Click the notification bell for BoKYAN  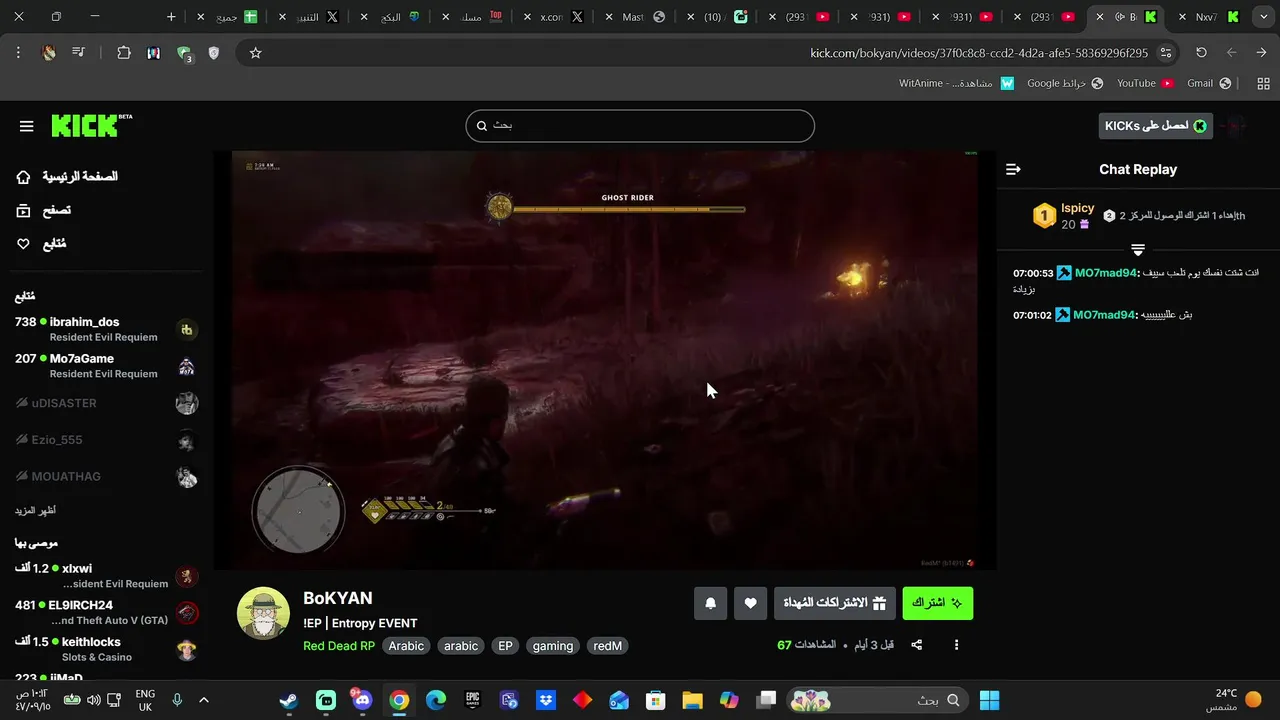(x=711, y=603)
